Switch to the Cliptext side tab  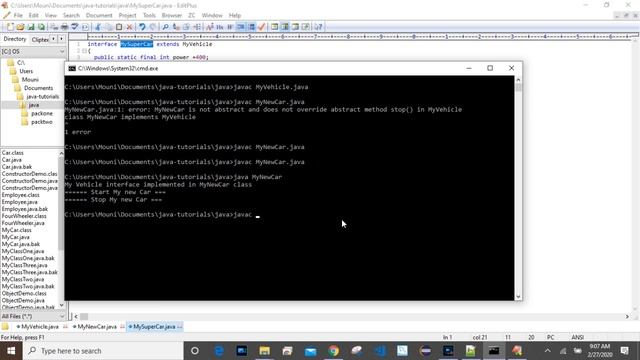click(x=40, y=40)
